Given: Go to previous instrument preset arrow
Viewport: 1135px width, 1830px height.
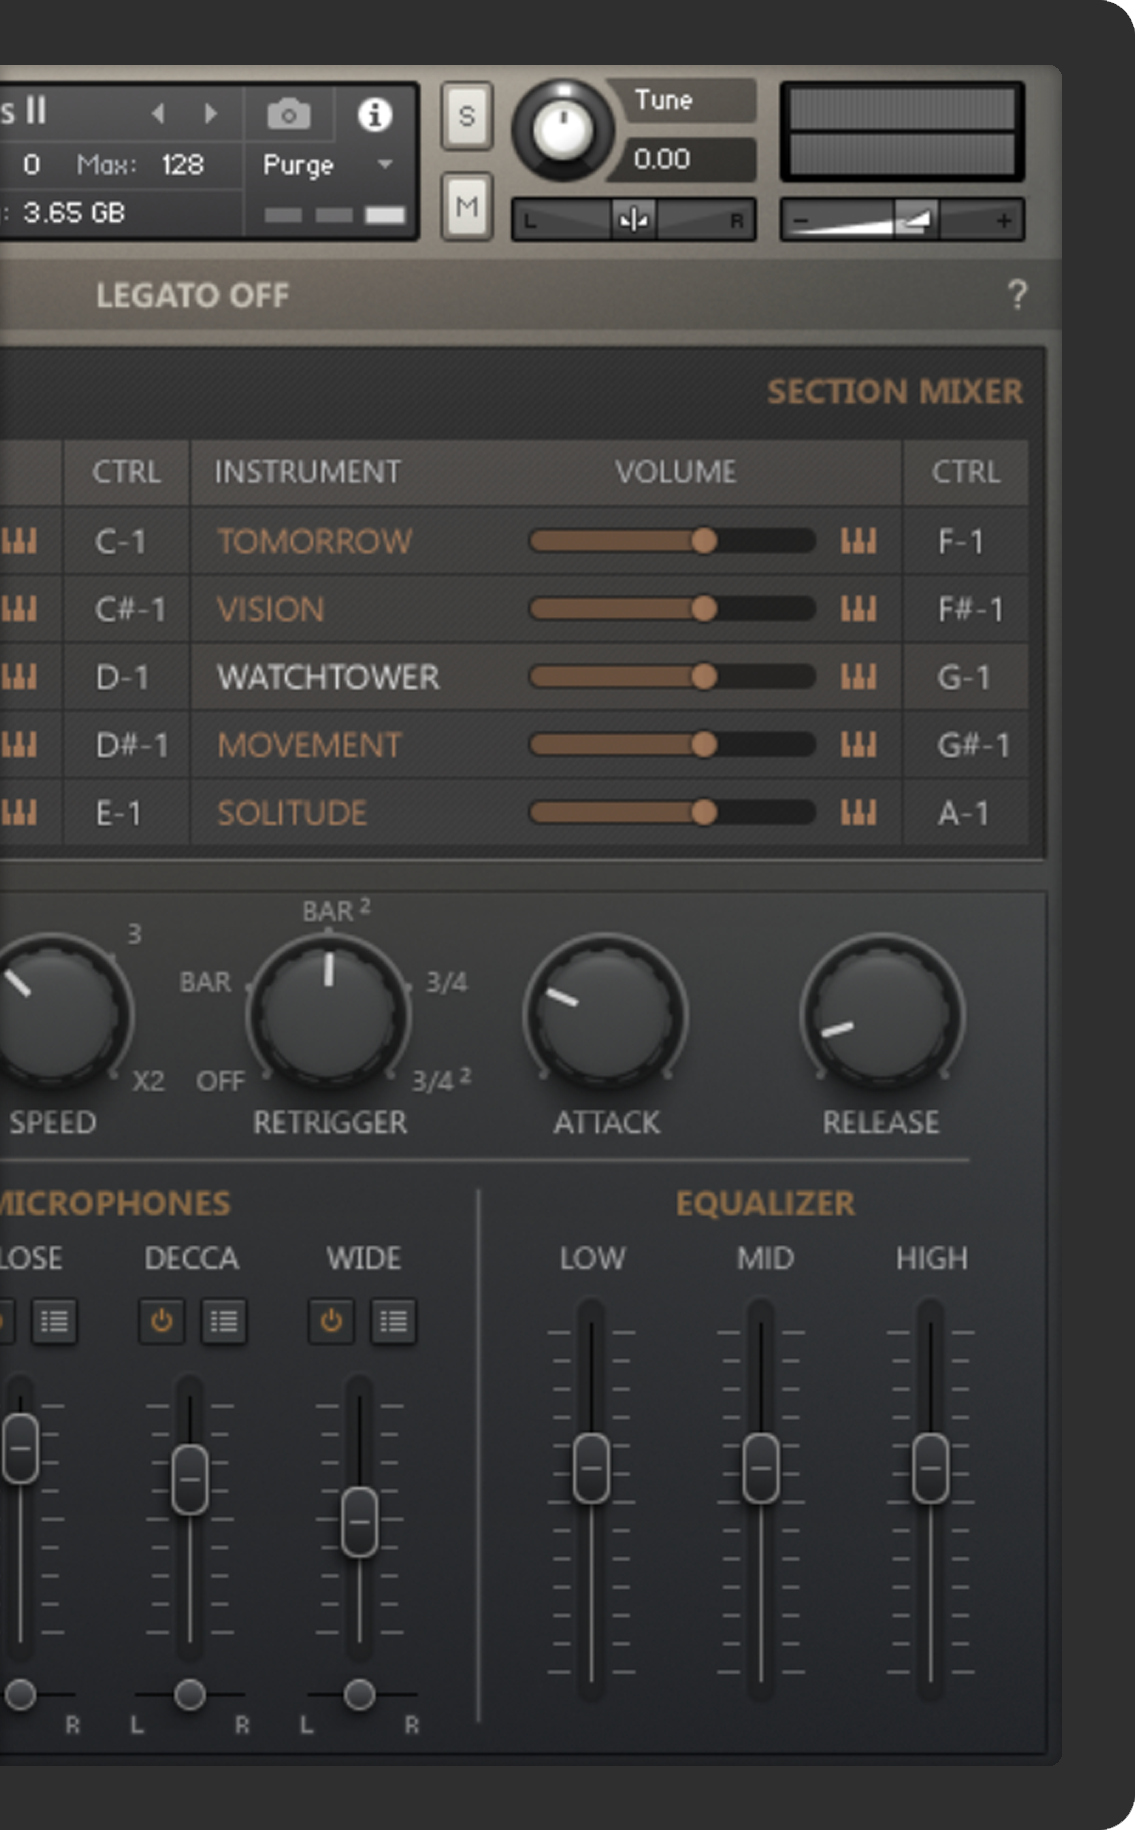Looking at the screenshot, I should click(158, 114).
